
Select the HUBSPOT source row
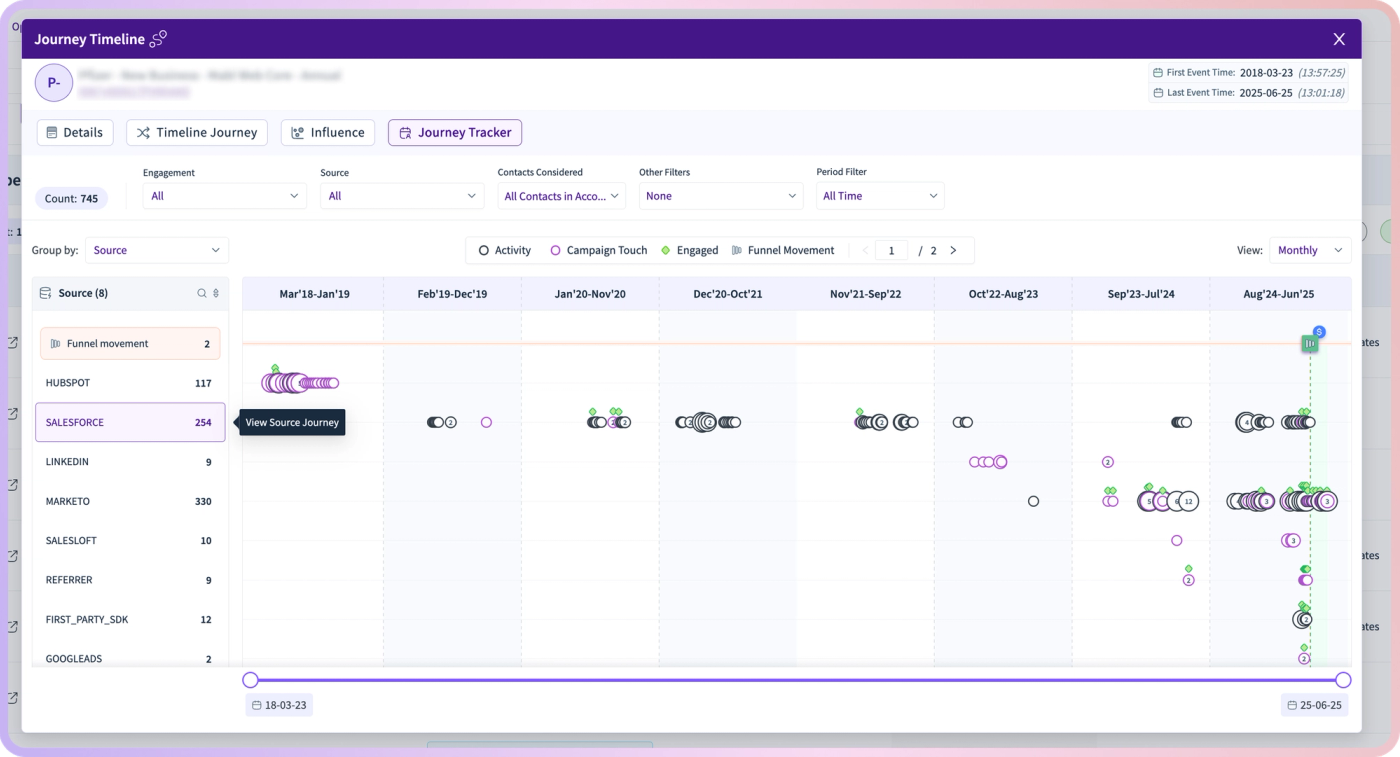[130, 383]
